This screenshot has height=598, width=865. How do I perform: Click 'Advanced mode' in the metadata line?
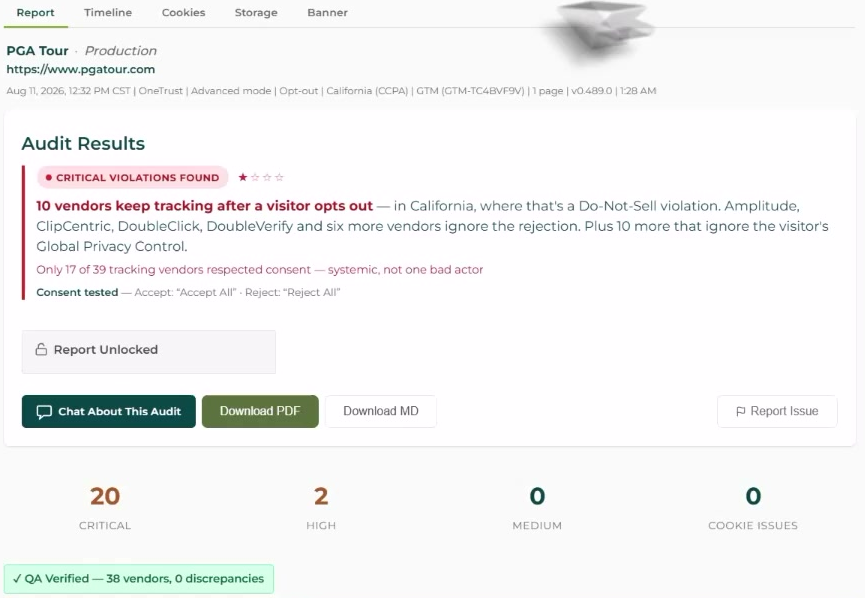(x=231, y=91)
